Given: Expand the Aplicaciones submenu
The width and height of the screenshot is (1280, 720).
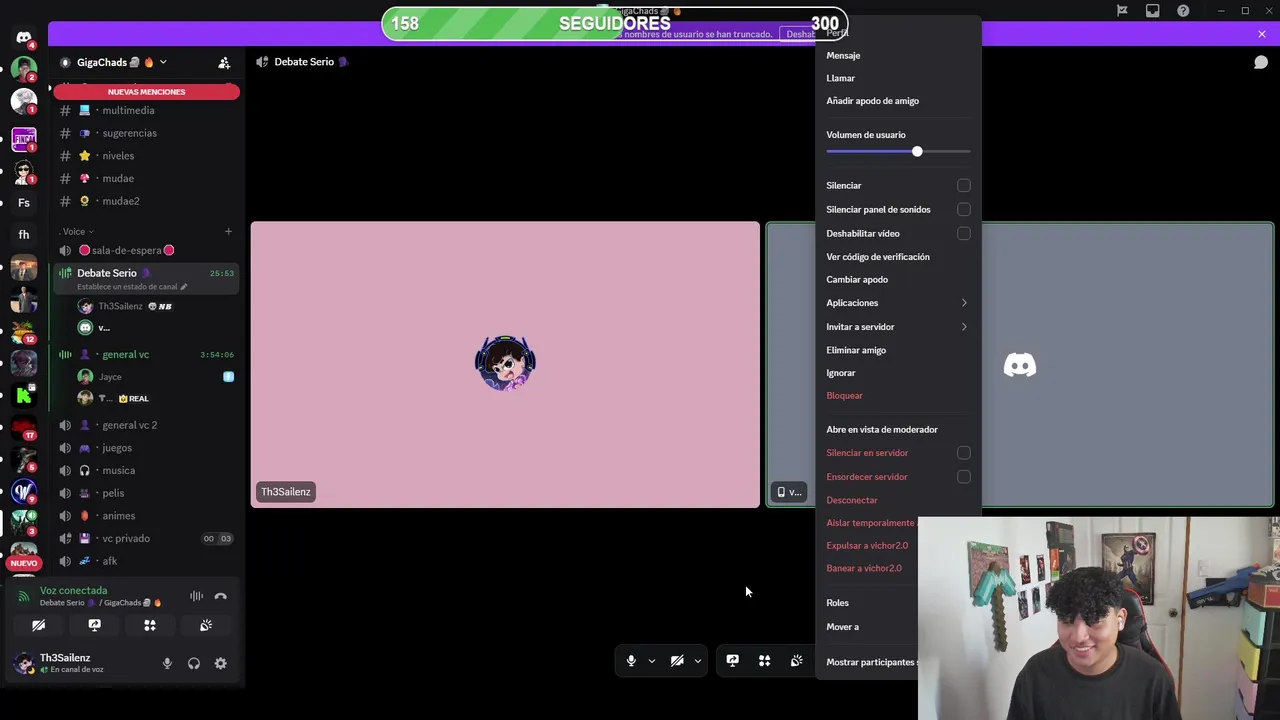Looking at the screenshot, I should (x=898, y=303).
